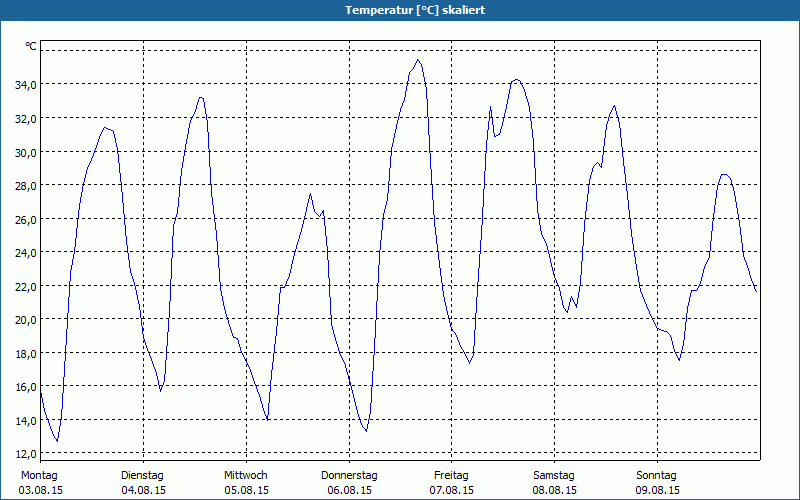Click the date 07.08.15
Screen dimensions: 800x500
tap(452, 490)
